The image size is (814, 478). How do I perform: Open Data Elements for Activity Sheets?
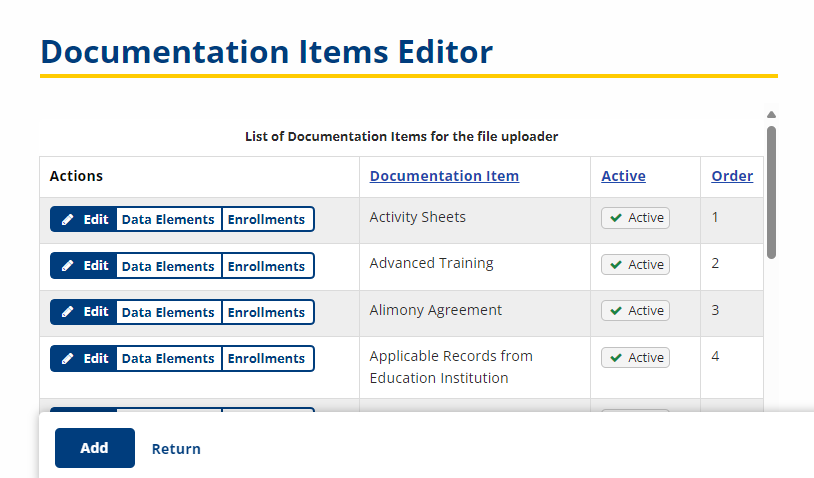click(x=168, y=220)
